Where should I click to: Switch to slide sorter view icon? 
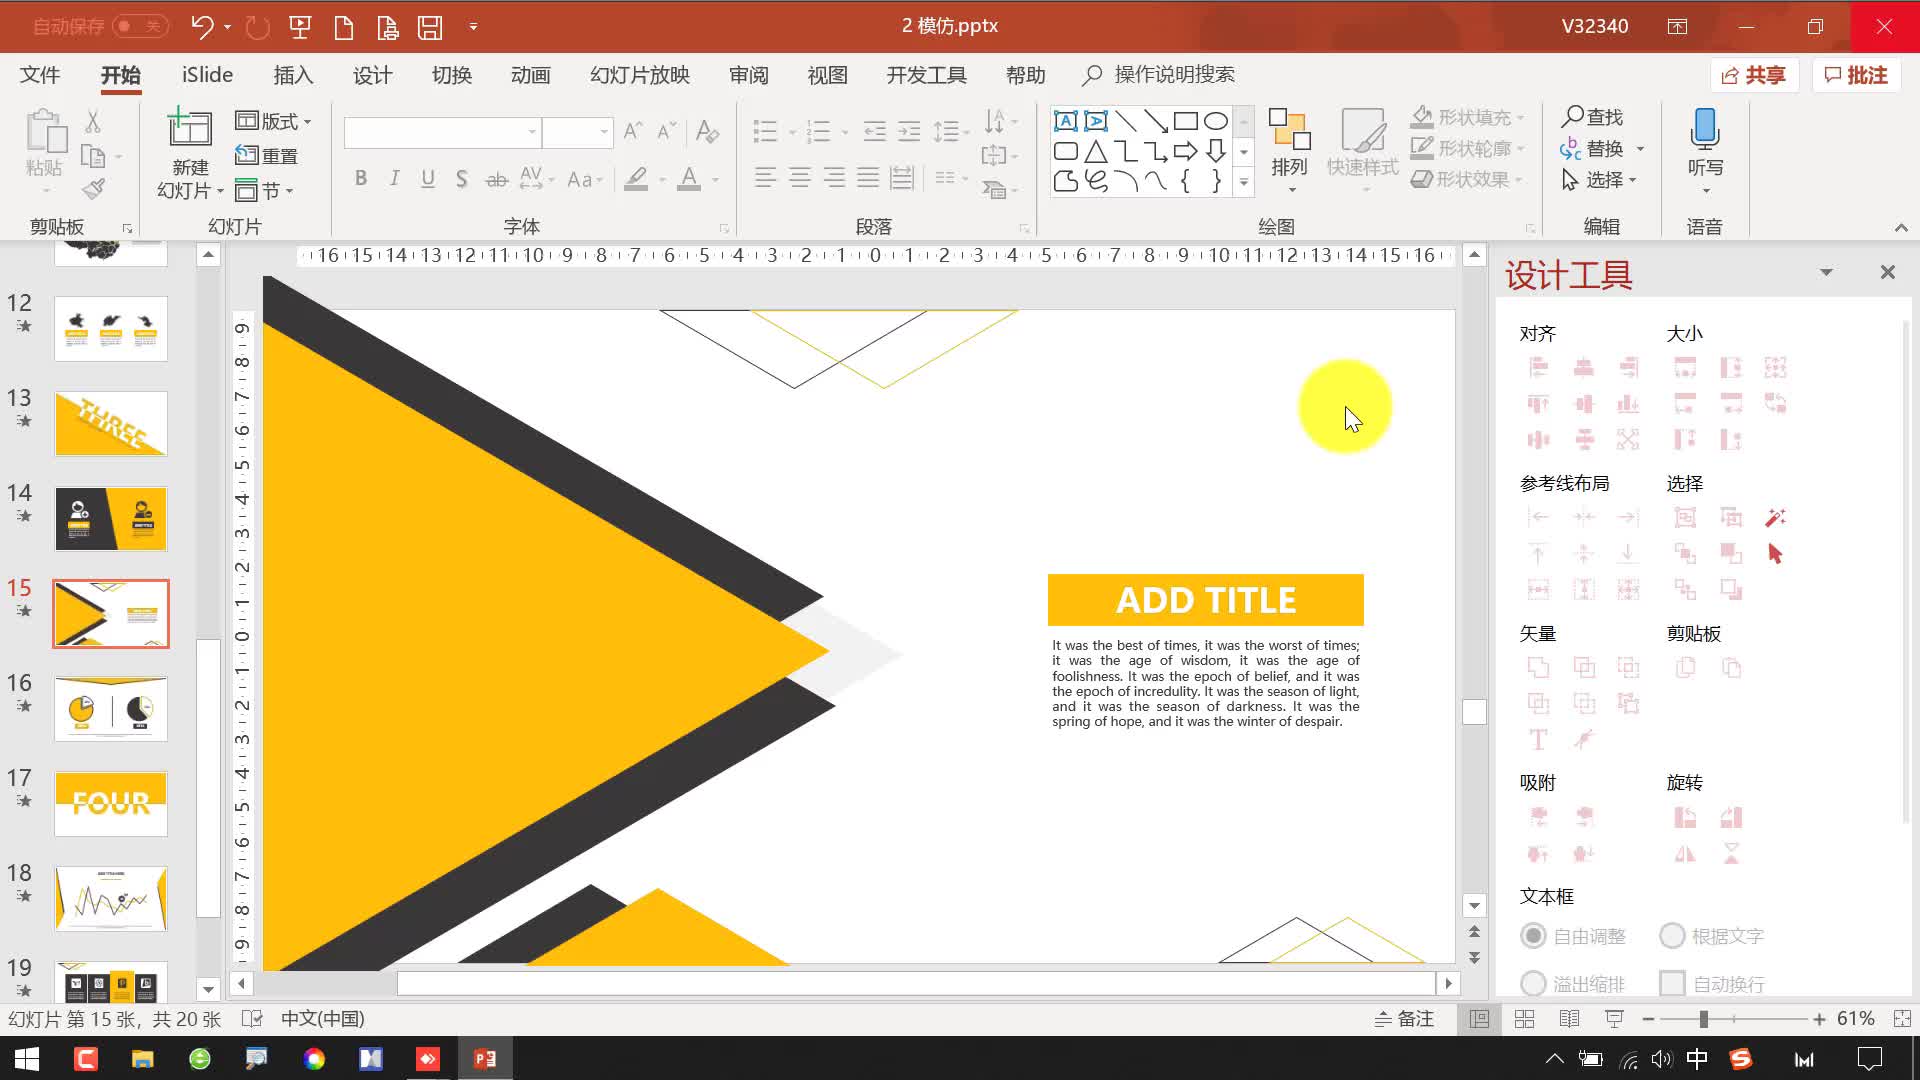click(1524, 1019)
